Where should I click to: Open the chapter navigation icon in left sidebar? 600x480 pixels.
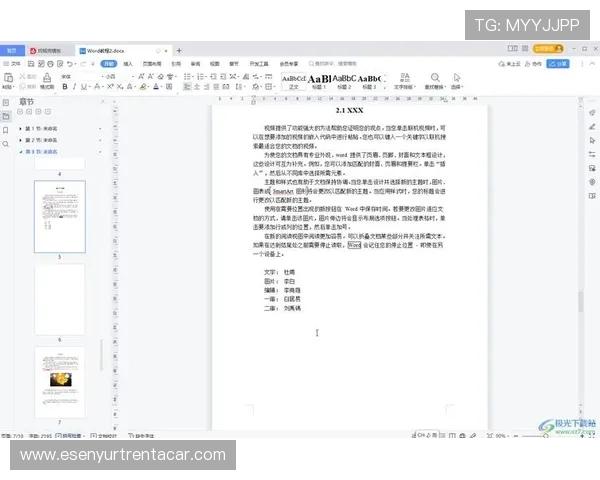pos(6,116)
